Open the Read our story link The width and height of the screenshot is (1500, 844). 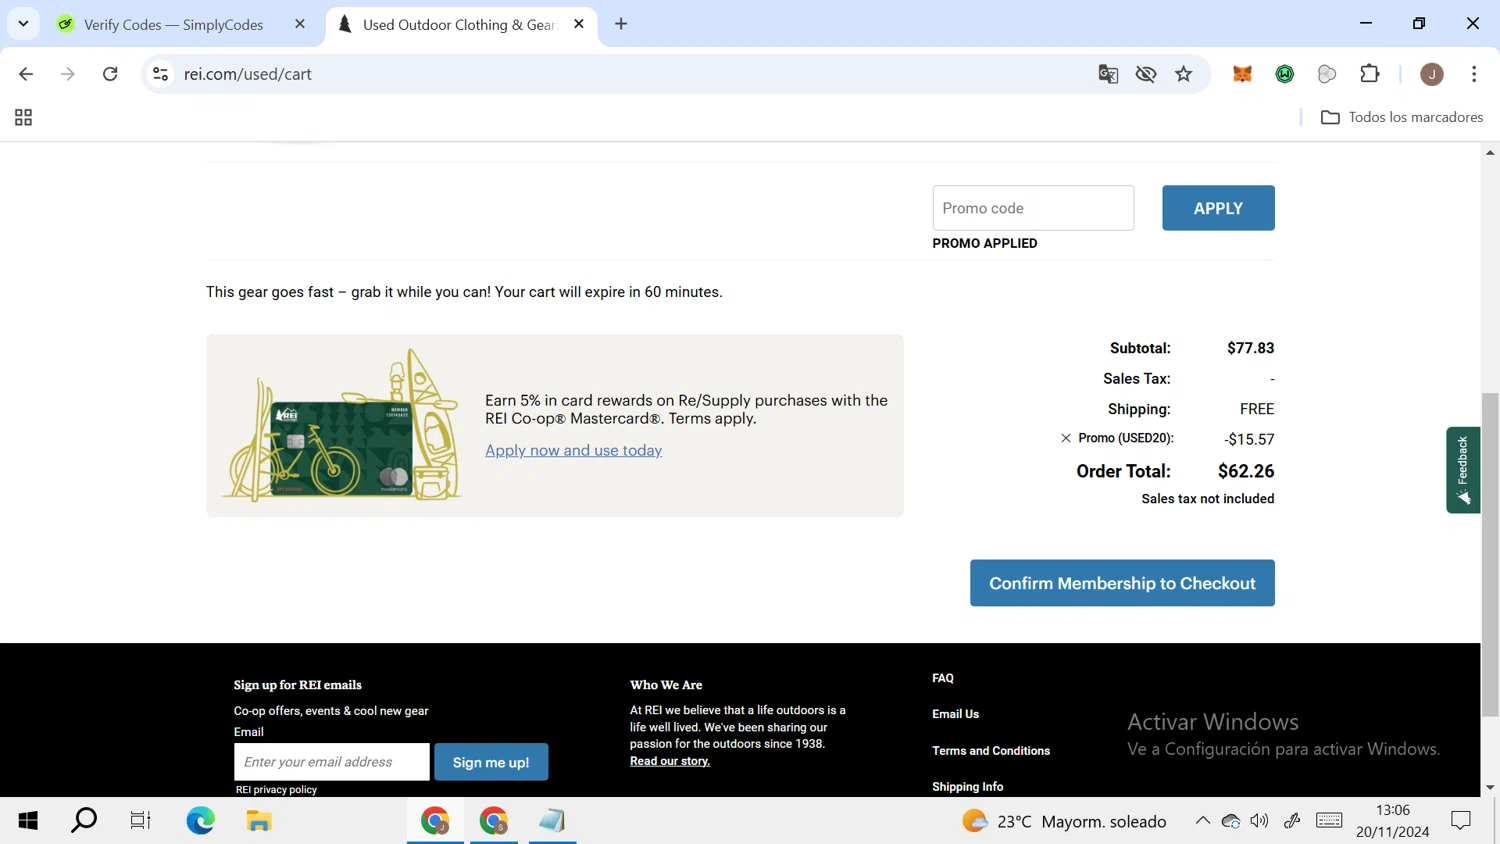tap(670, 761)
